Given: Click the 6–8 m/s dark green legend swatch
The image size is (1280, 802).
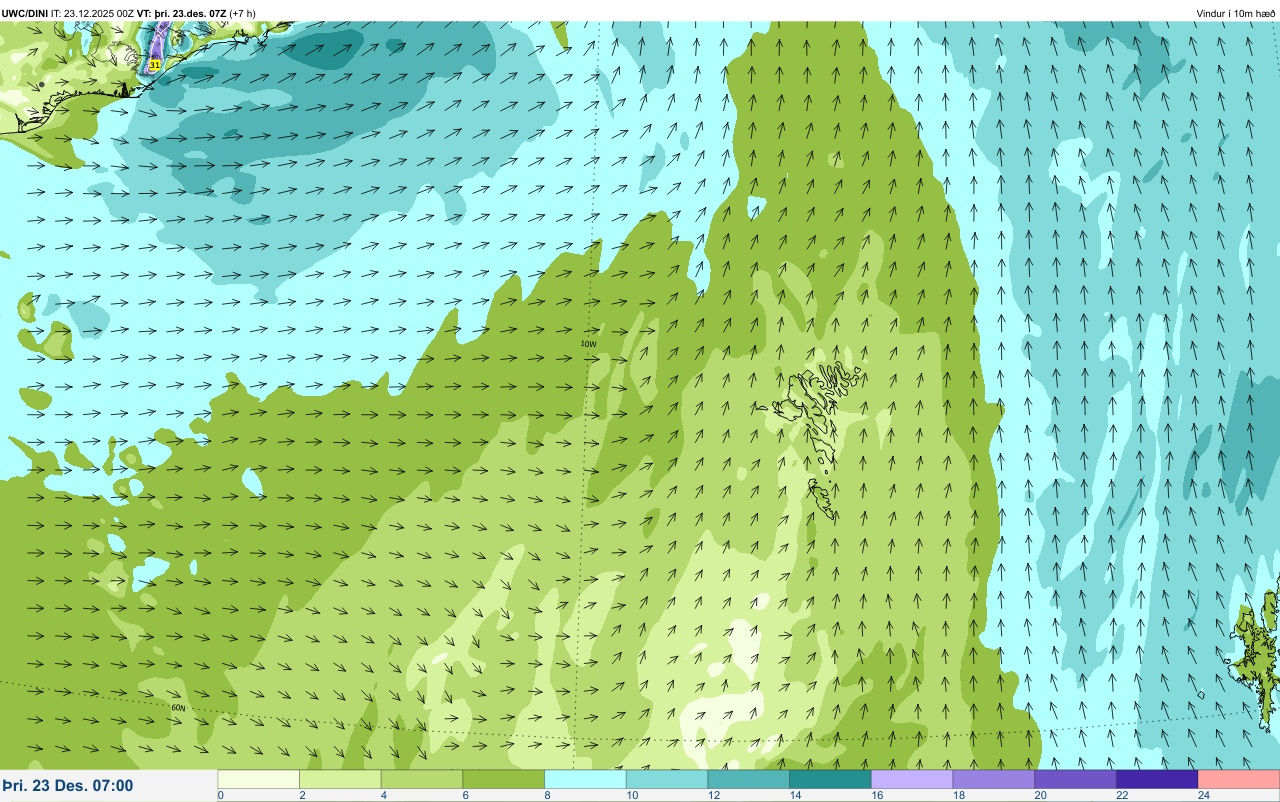Looking at the screenshot, I should pyautogui.click(x=504, y=779).
